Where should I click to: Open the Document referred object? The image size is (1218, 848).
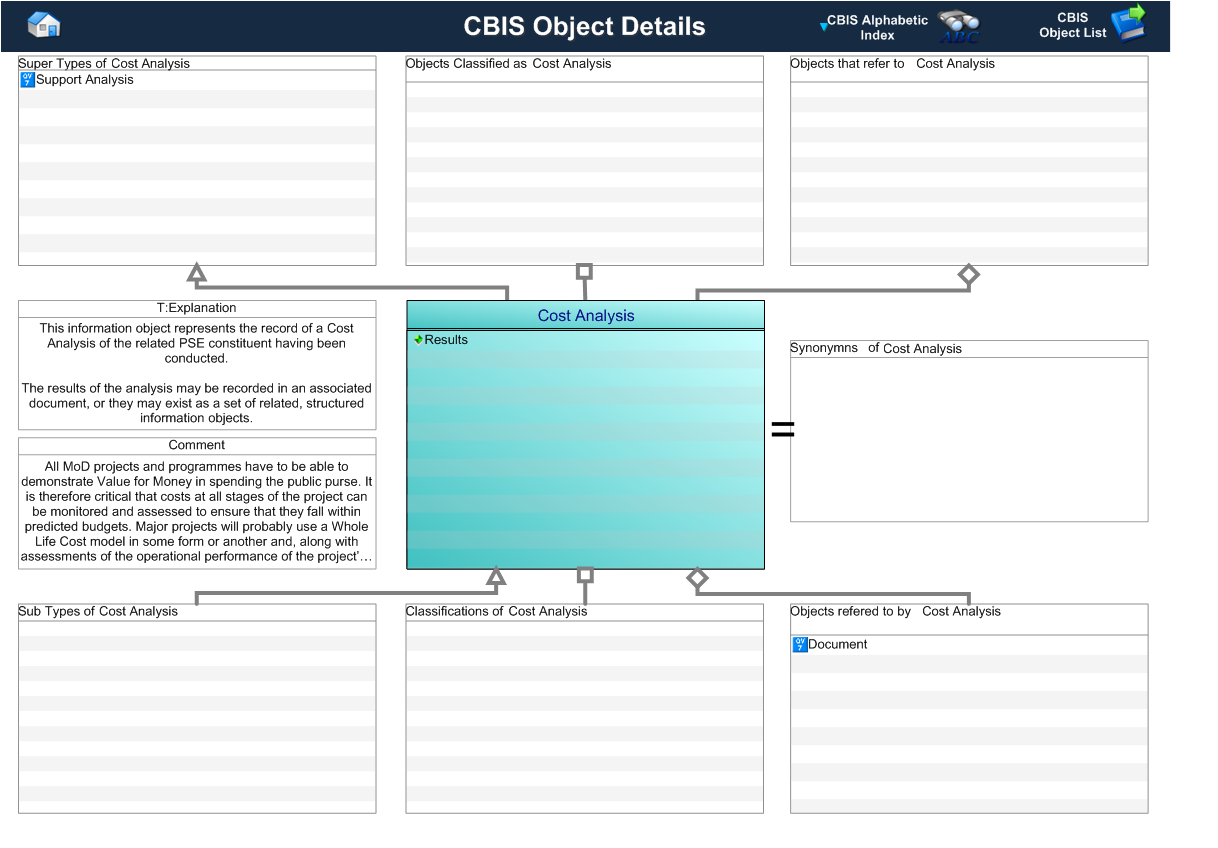pos(838,645)
